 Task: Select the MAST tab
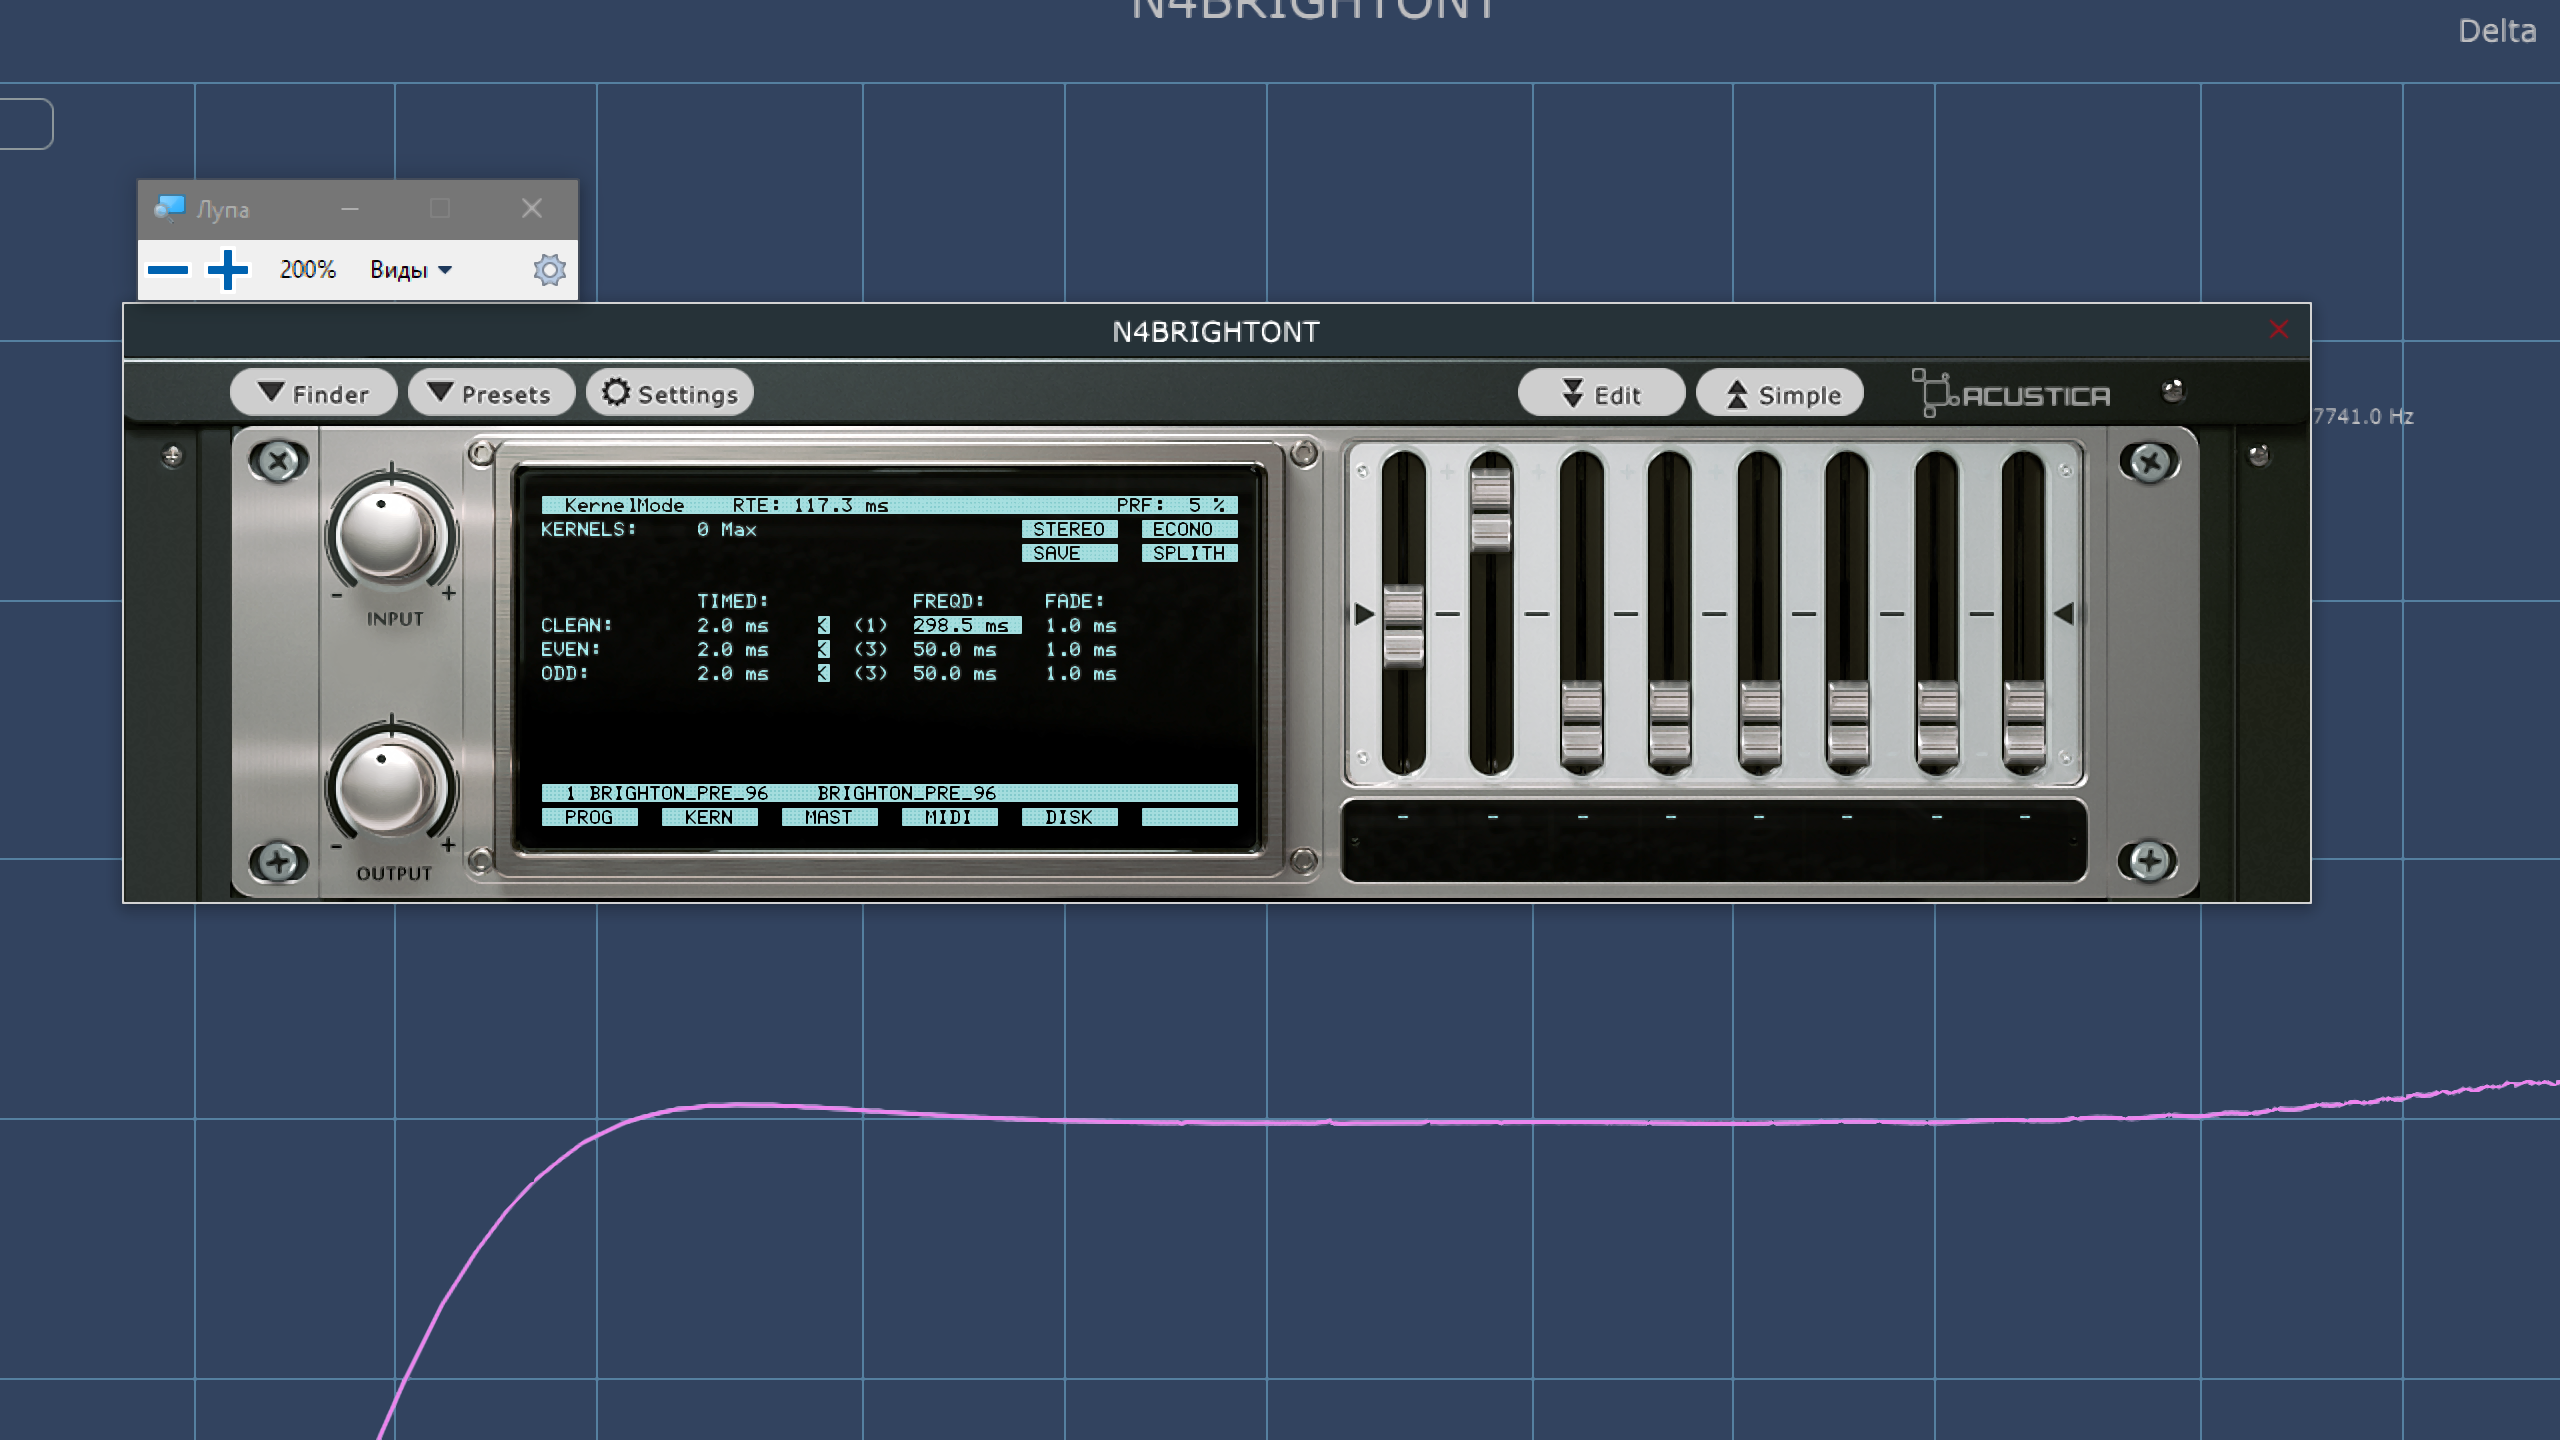point(829,817)
